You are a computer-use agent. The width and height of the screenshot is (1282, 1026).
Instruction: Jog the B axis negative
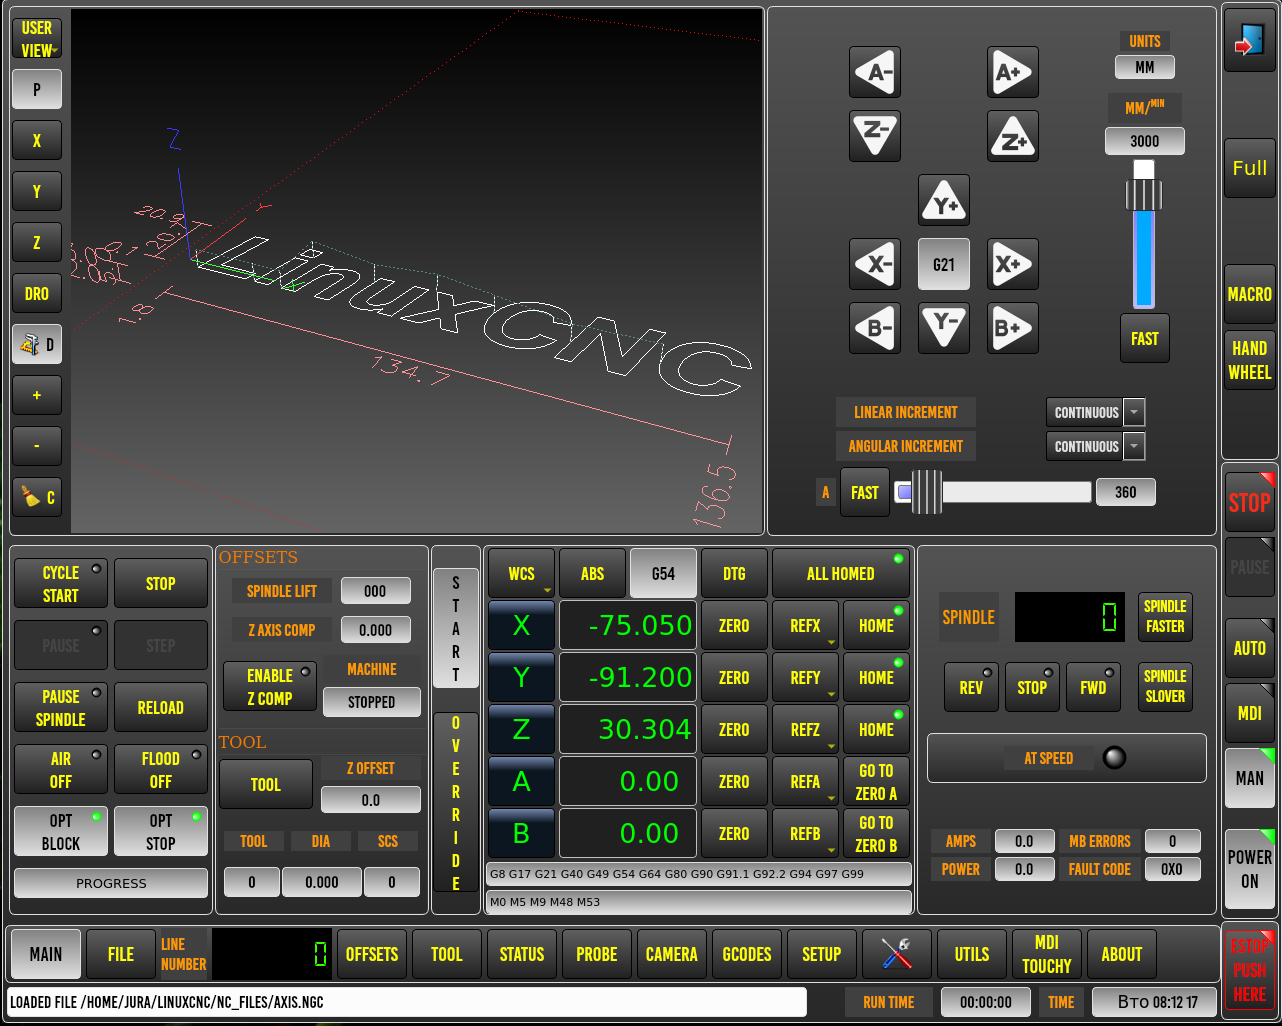pos(875,328)
